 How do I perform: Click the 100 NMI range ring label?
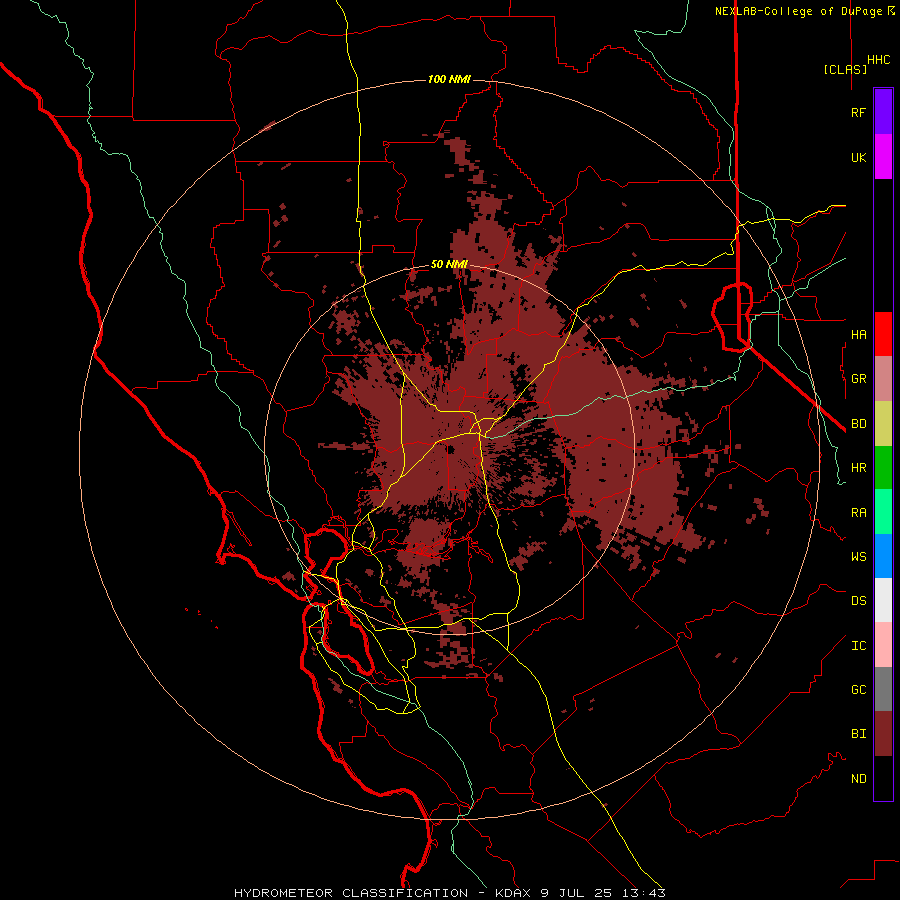[x=449, y=79]
